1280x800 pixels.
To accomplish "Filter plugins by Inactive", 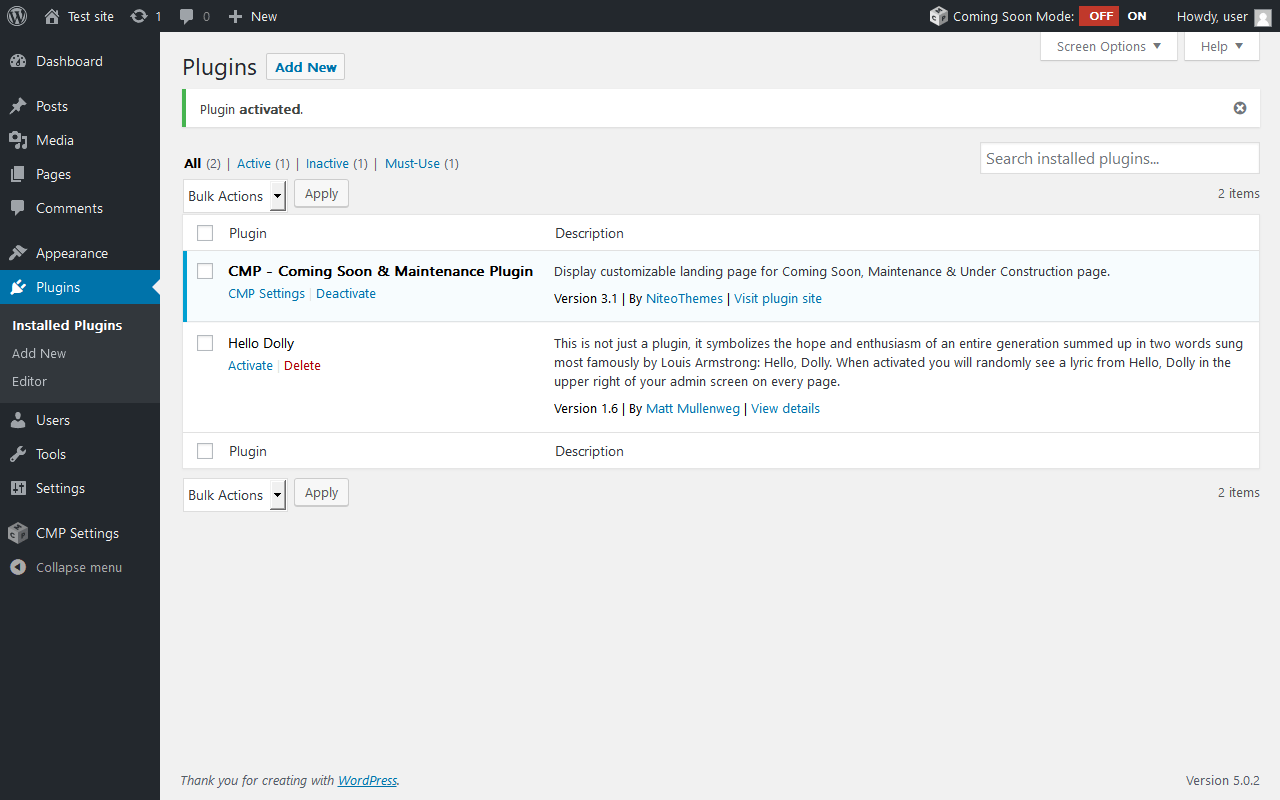I will point(327,163).
